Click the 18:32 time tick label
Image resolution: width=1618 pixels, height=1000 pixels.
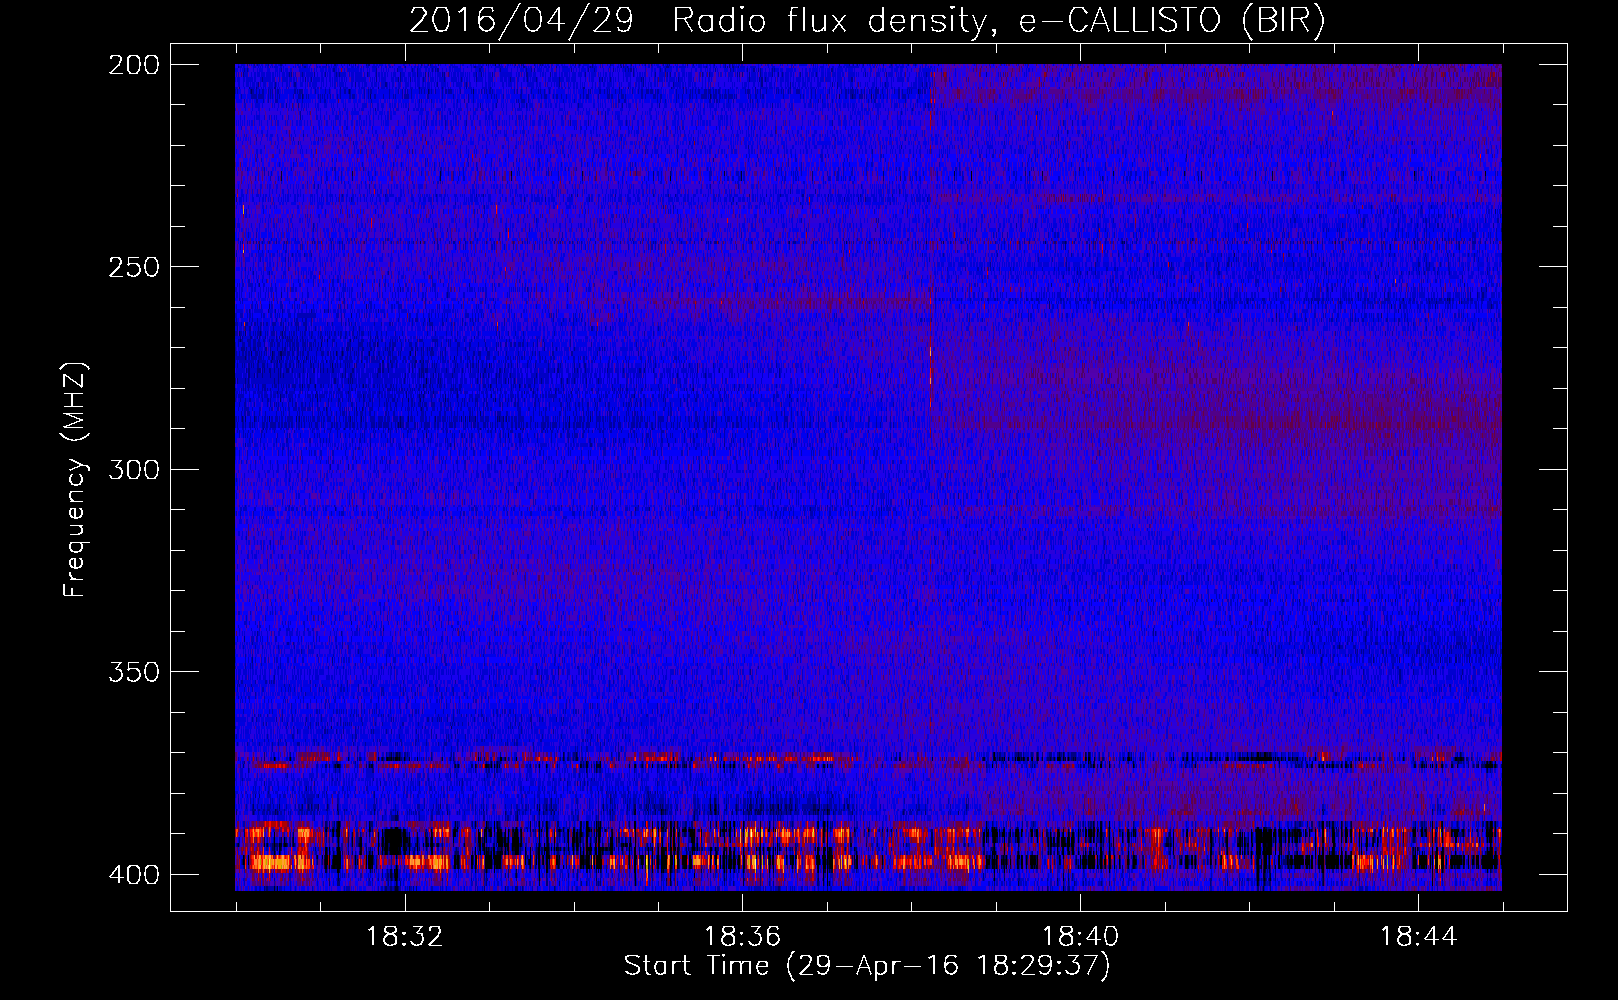(404, 937)
